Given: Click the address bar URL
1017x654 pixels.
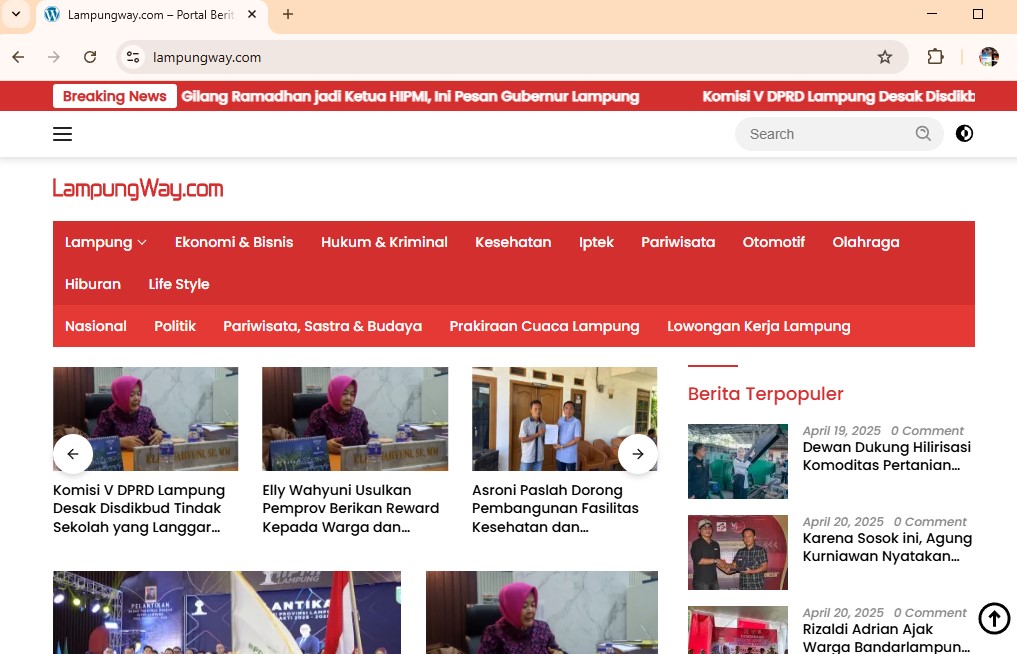Looking at the screenshot, I should pos(207,57).
